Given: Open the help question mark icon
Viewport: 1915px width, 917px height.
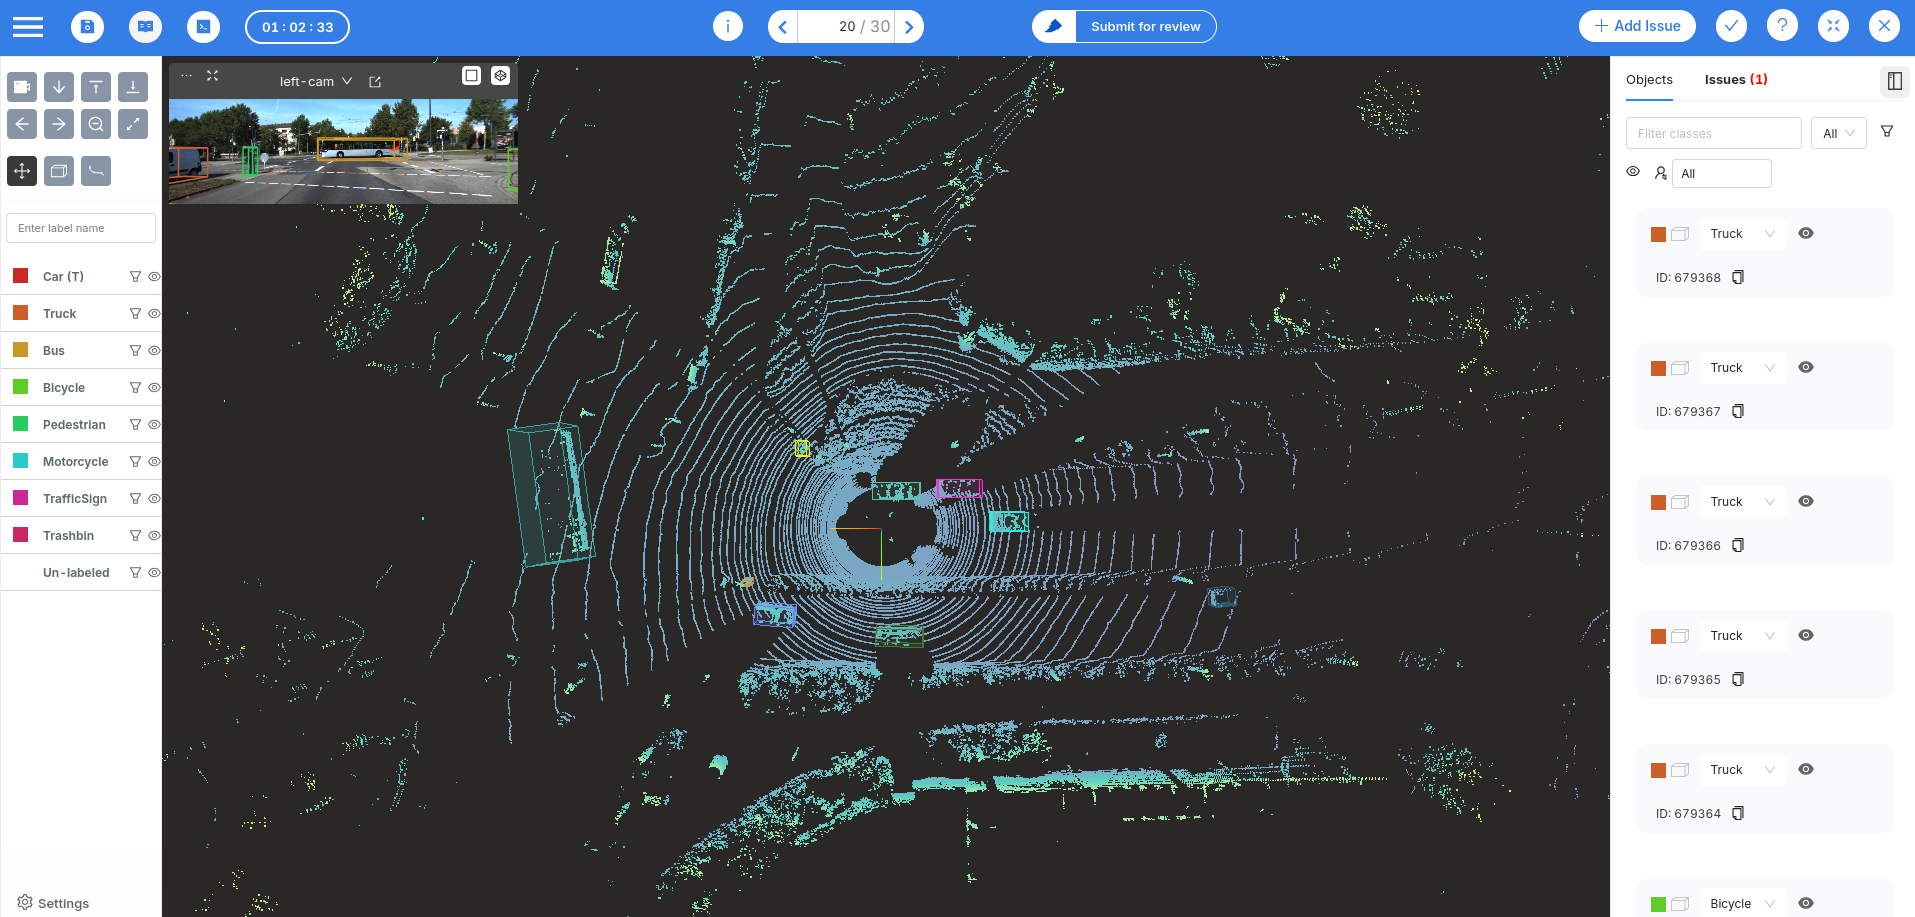Looking at the screenshot, I should (x=1782, y=26).
